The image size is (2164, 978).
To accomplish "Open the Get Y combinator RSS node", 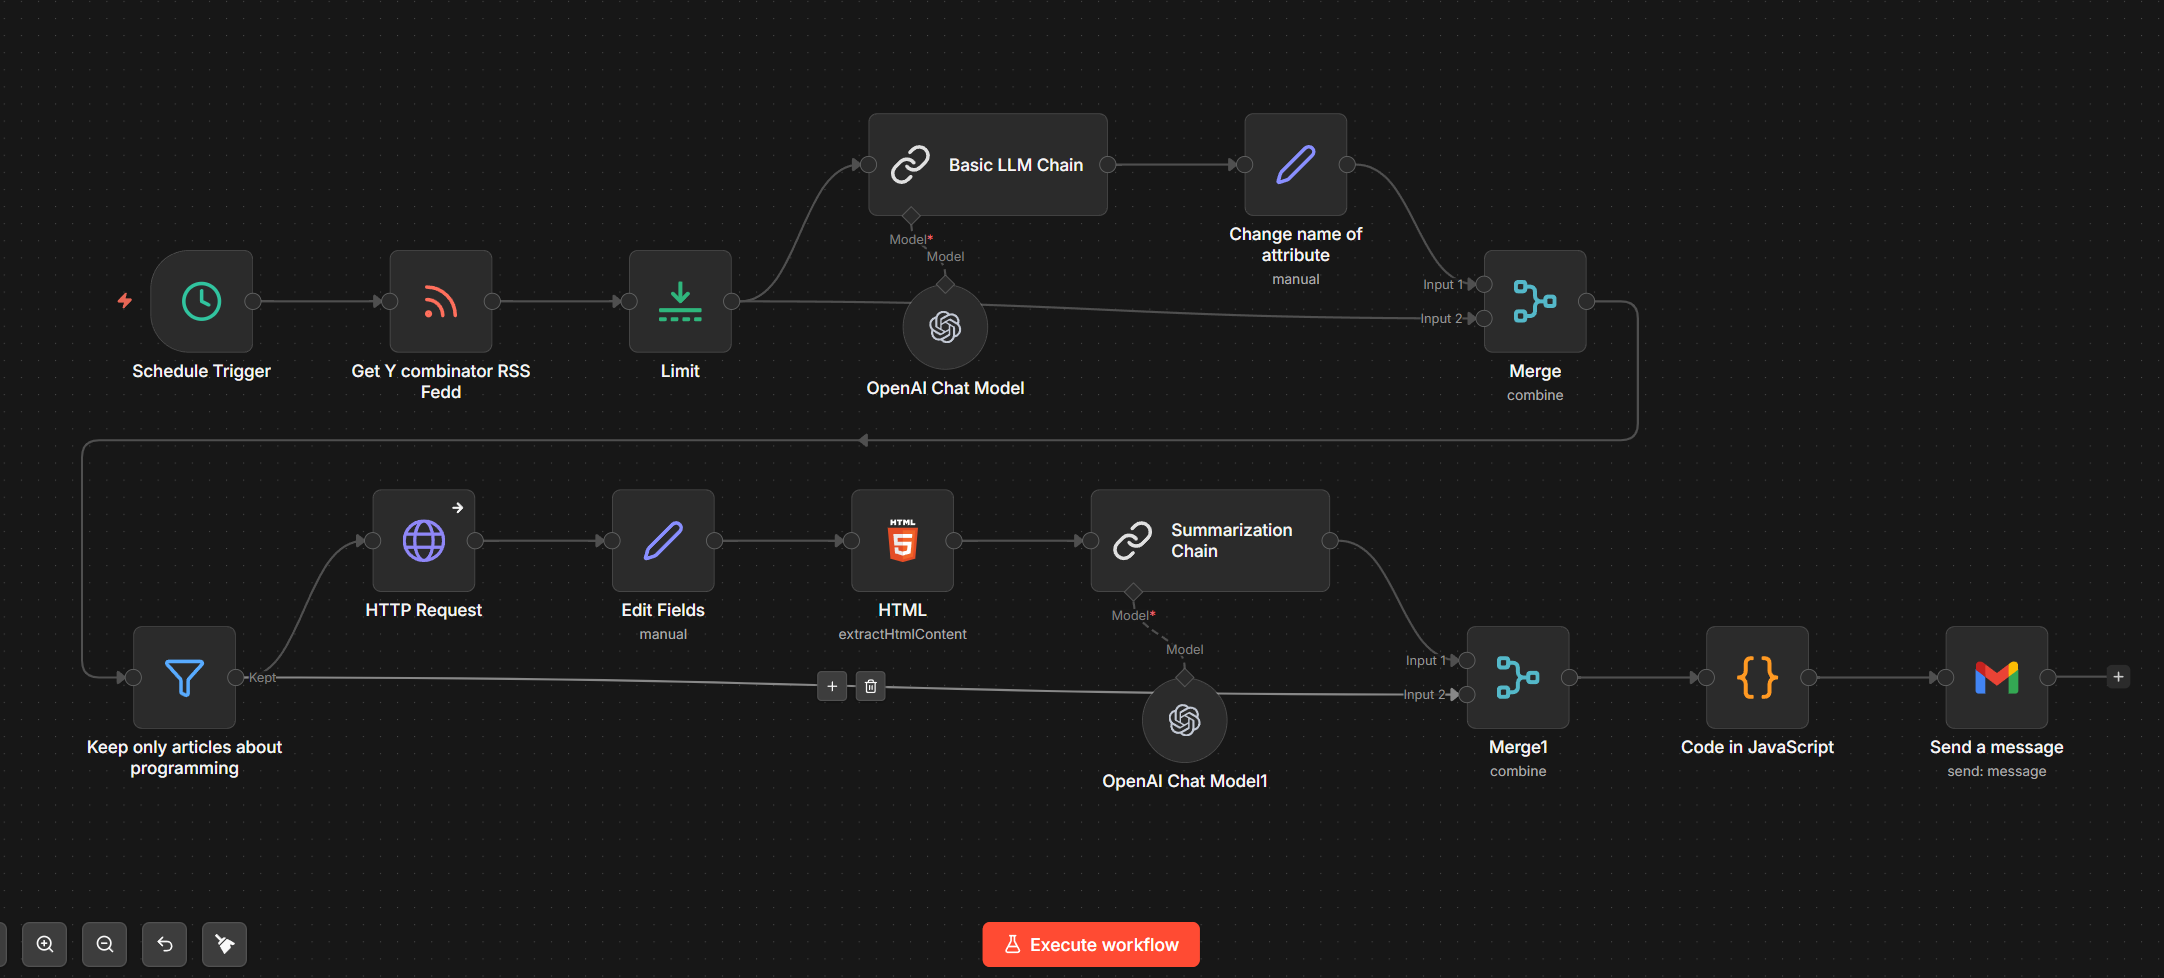I will 441,301.
